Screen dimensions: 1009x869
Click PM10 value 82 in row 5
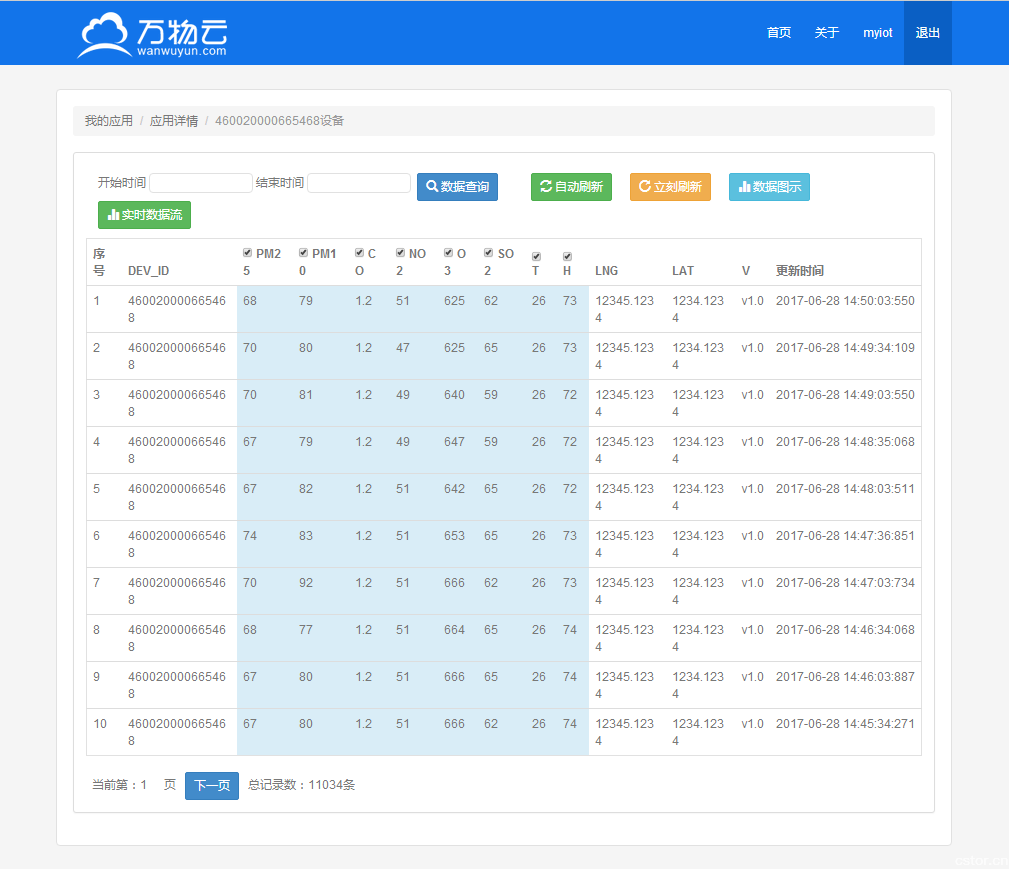point(306,489)
